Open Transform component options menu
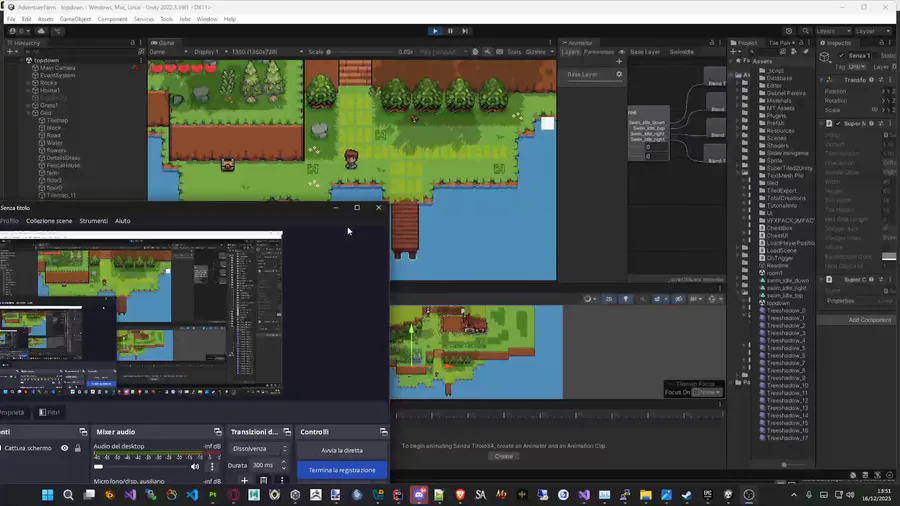Image resolution: width=900 pixels, height=506 pixels. pyautogui.click(x=890, y=80)
